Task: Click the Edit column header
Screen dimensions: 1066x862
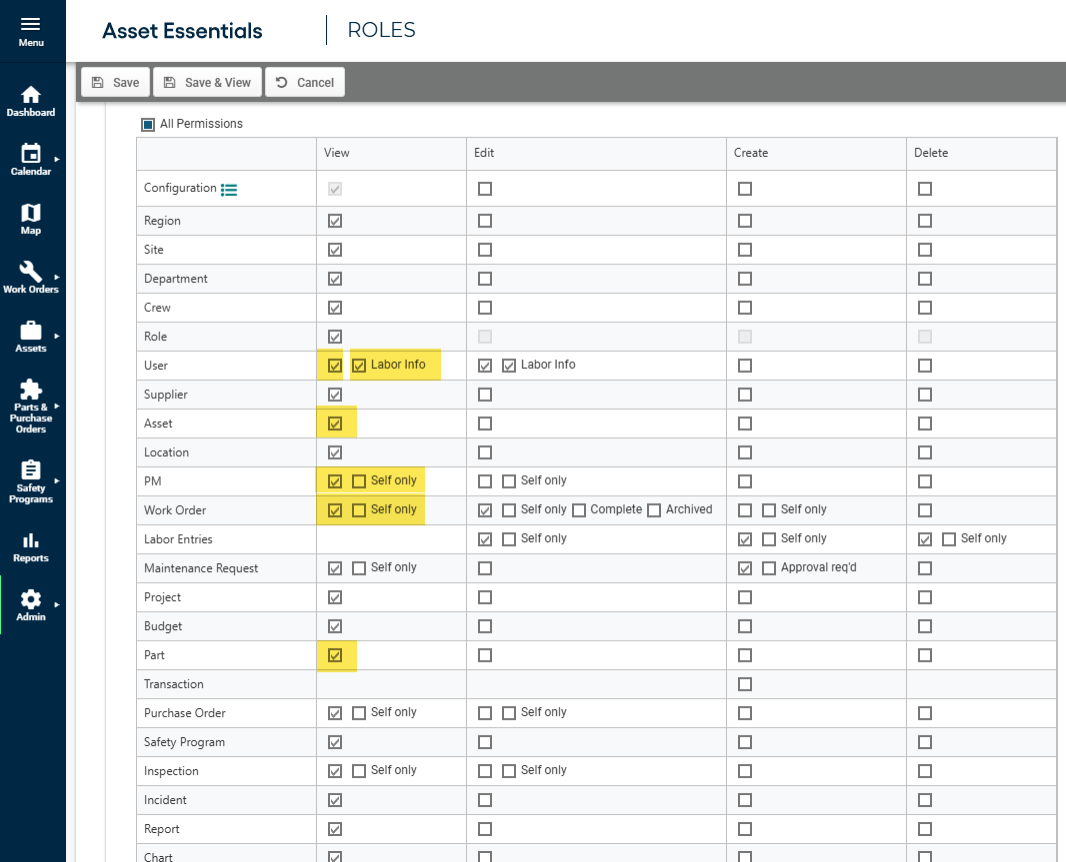Action: click(x=484, y=153)
